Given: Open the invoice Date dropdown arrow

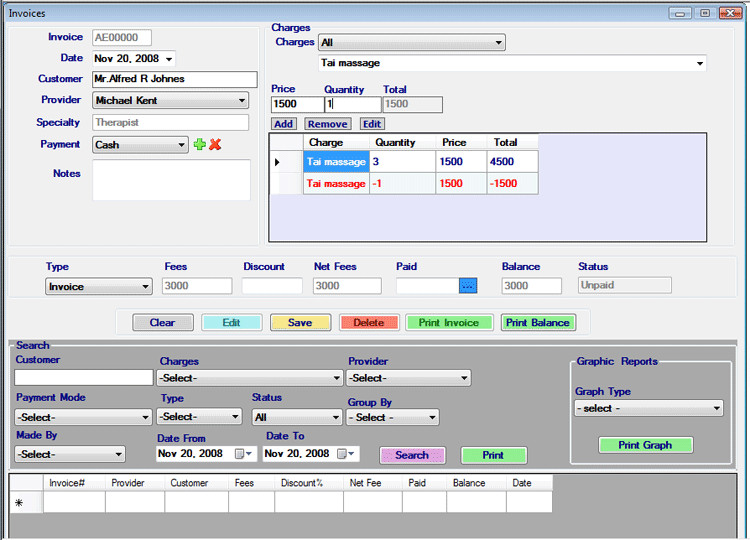Looking at the screenshot, I should 169,59.
